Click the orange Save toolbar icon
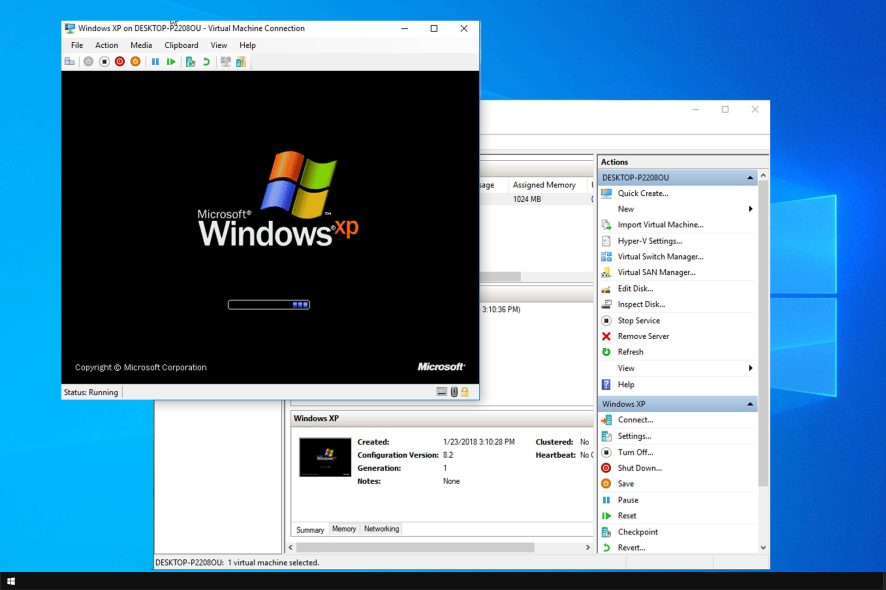 (136, 62)
